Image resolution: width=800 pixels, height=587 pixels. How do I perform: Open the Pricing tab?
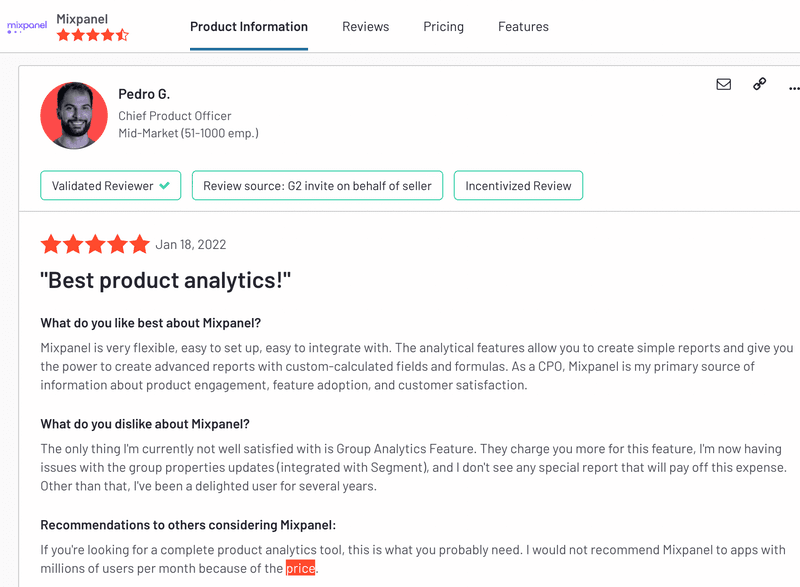pyautogui.click(x=443, y=27)
